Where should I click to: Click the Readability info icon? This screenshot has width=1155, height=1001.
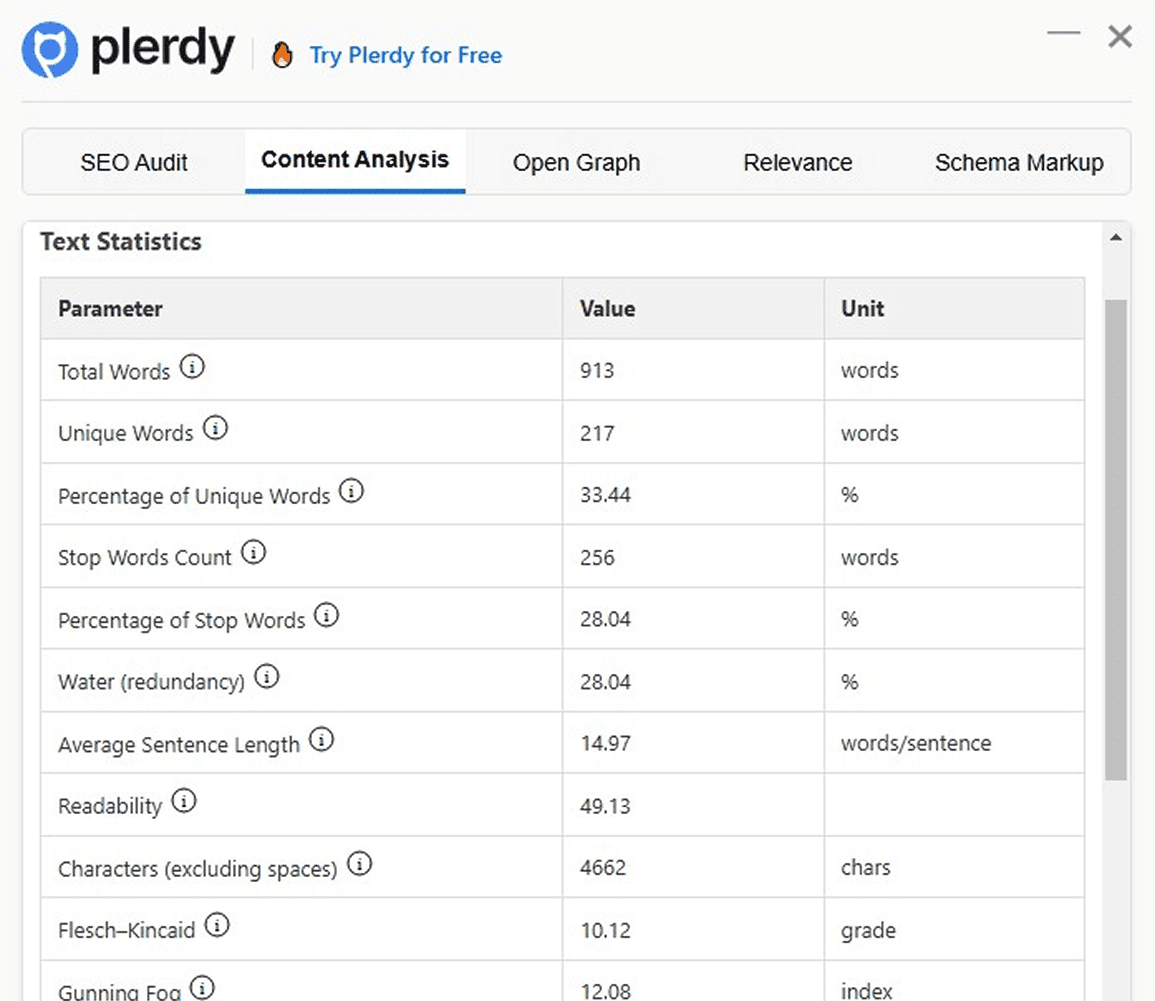[184, 802]
